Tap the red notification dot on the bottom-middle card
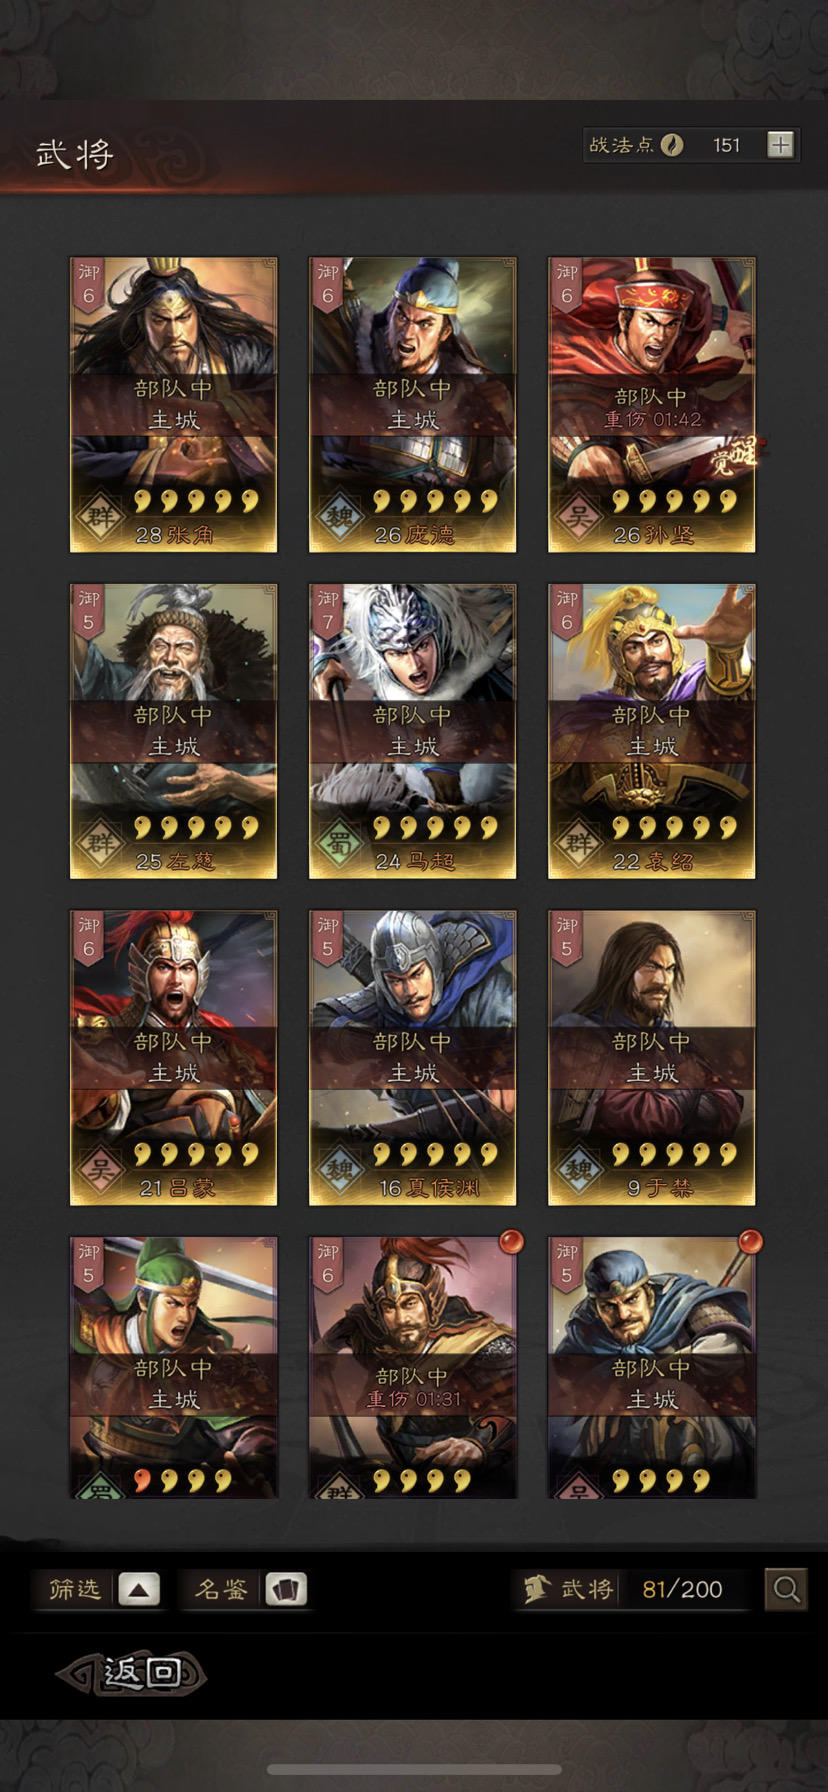The width and height of the screenshot is (828, 1792). coord(511,1241)
